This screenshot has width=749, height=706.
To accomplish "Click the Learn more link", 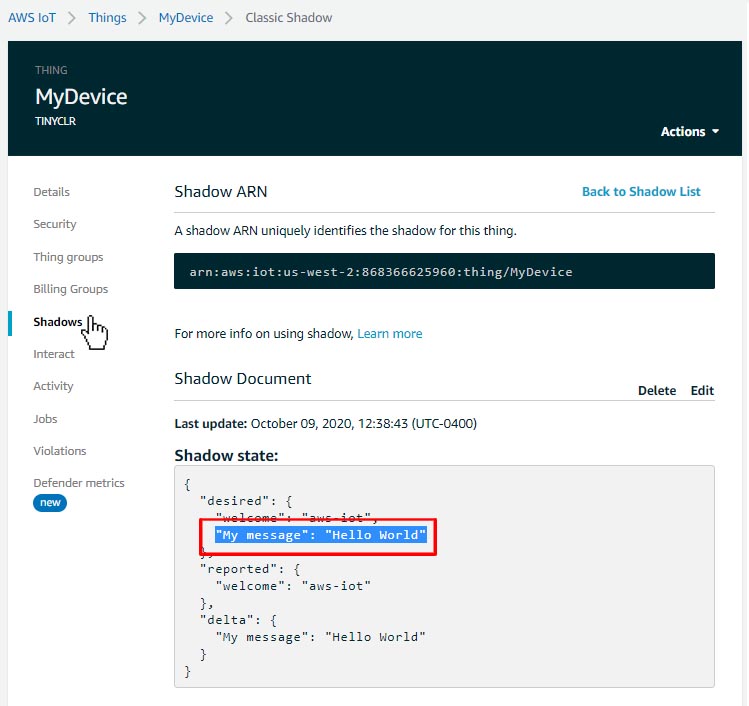I will click(389, 333).
